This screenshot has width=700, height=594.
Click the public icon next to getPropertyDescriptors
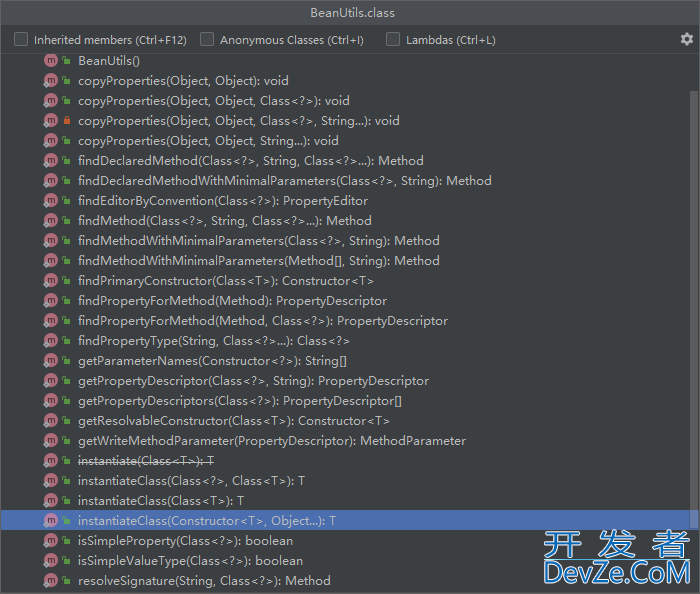click(67, 401)
